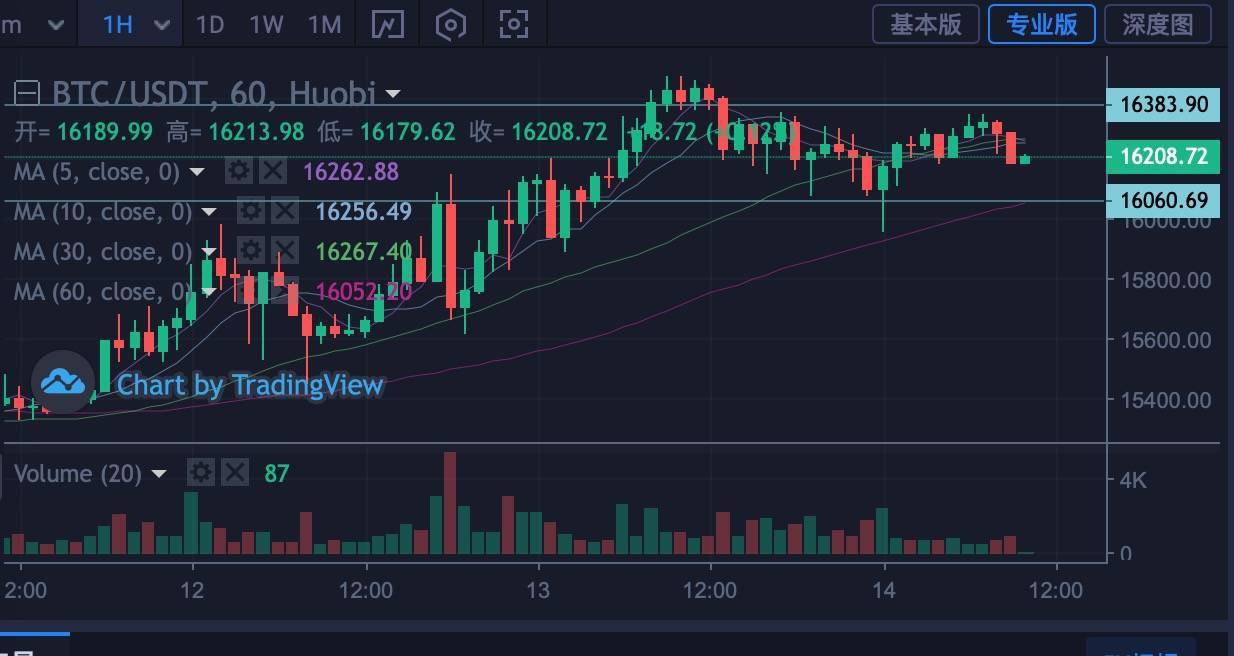Switch to the 1D timeframe

click(209, 24)
